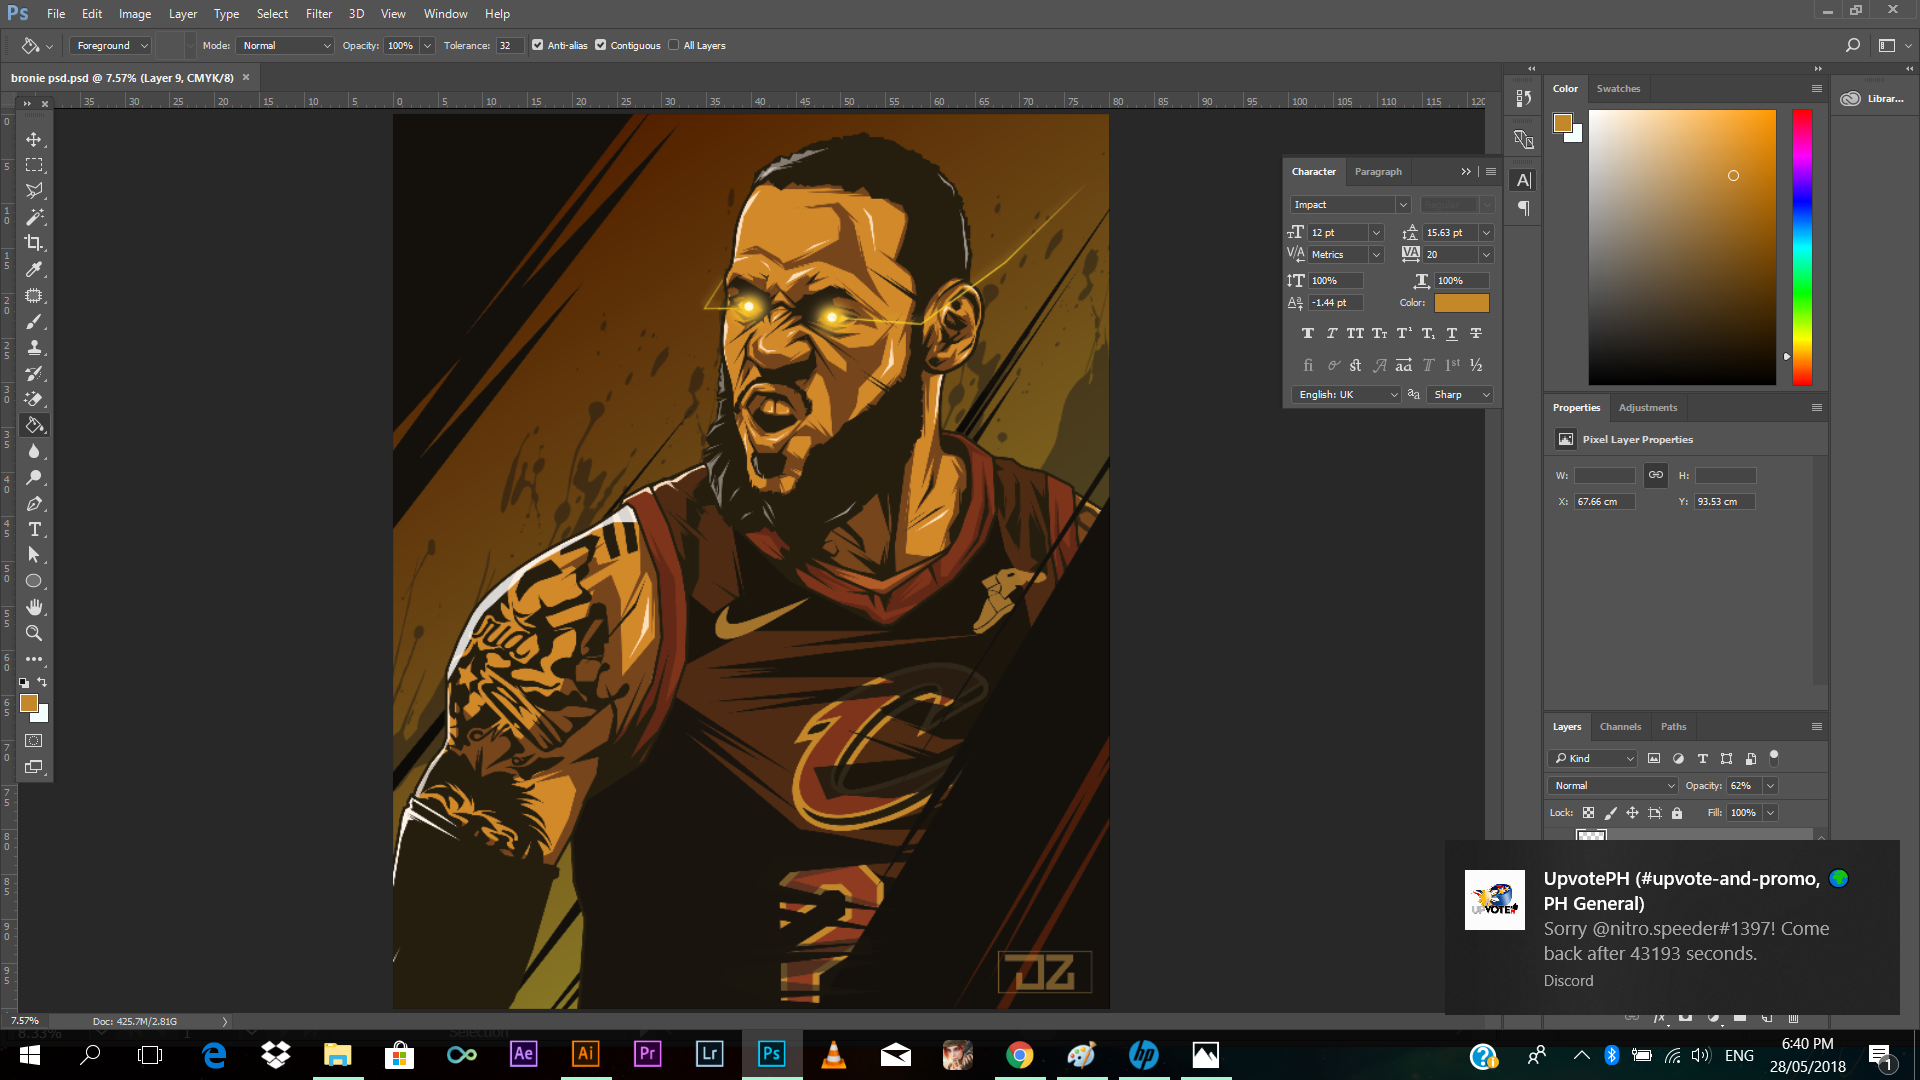Toggle All Caps in Character panel
This screenshot has width=1920, height=1080.
click(1355, 333)
